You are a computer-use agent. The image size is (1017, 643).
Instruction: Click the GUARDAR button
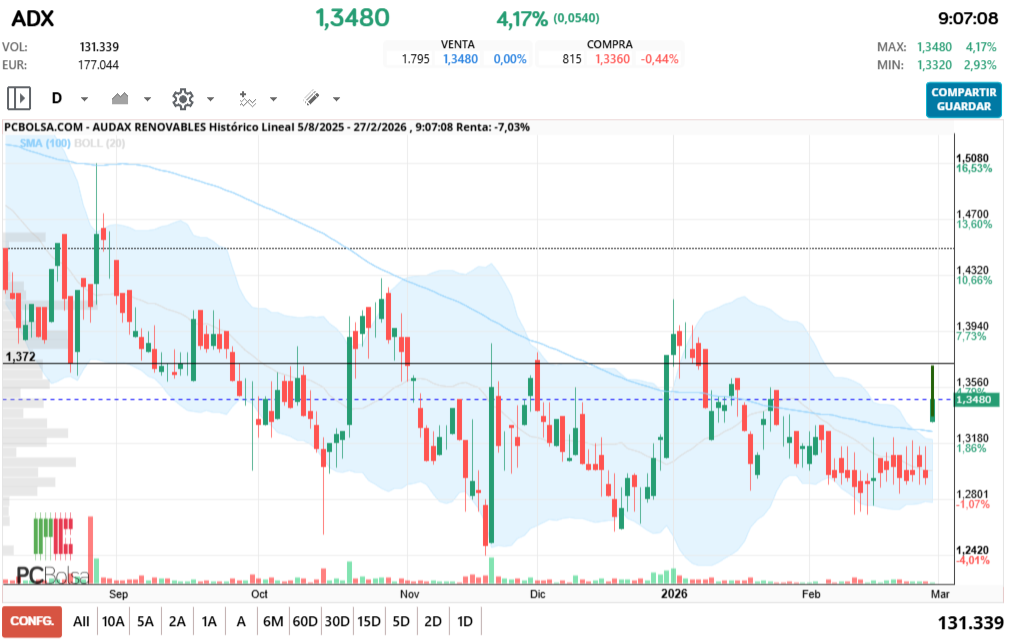pos(963,104)
